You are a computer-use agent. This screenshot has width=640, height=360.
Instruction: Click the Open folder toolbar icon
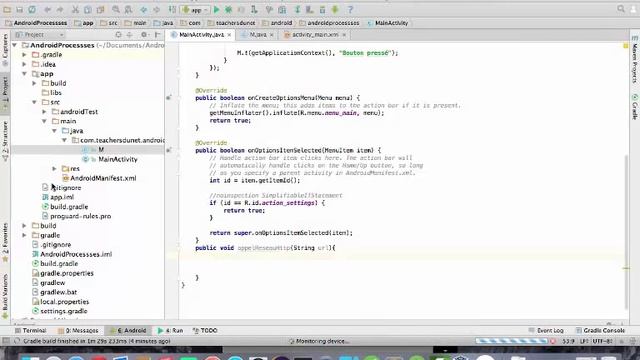coord(7,9)
